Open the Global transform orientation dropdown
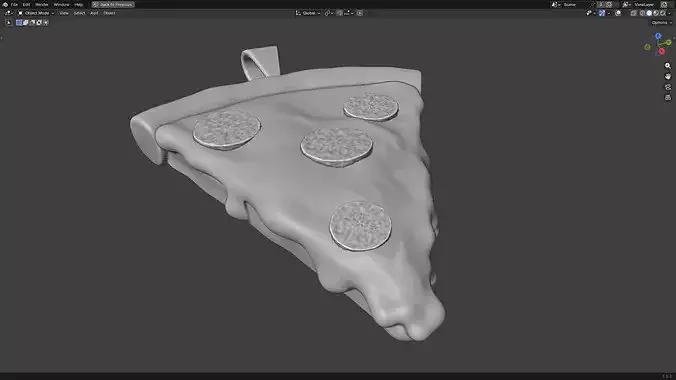This screenshot has height=380, width=676. point(308,13)
